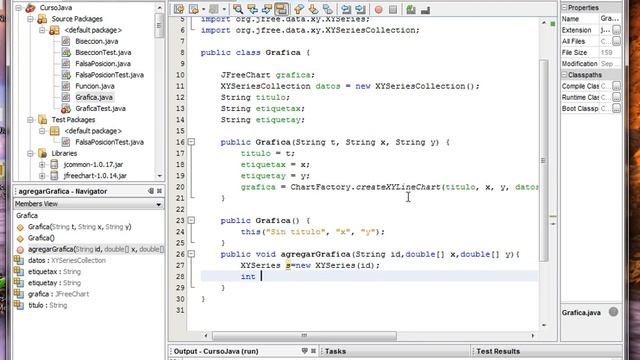
Task: Select Grafica.java in the project tree
Action: [93, 97]
